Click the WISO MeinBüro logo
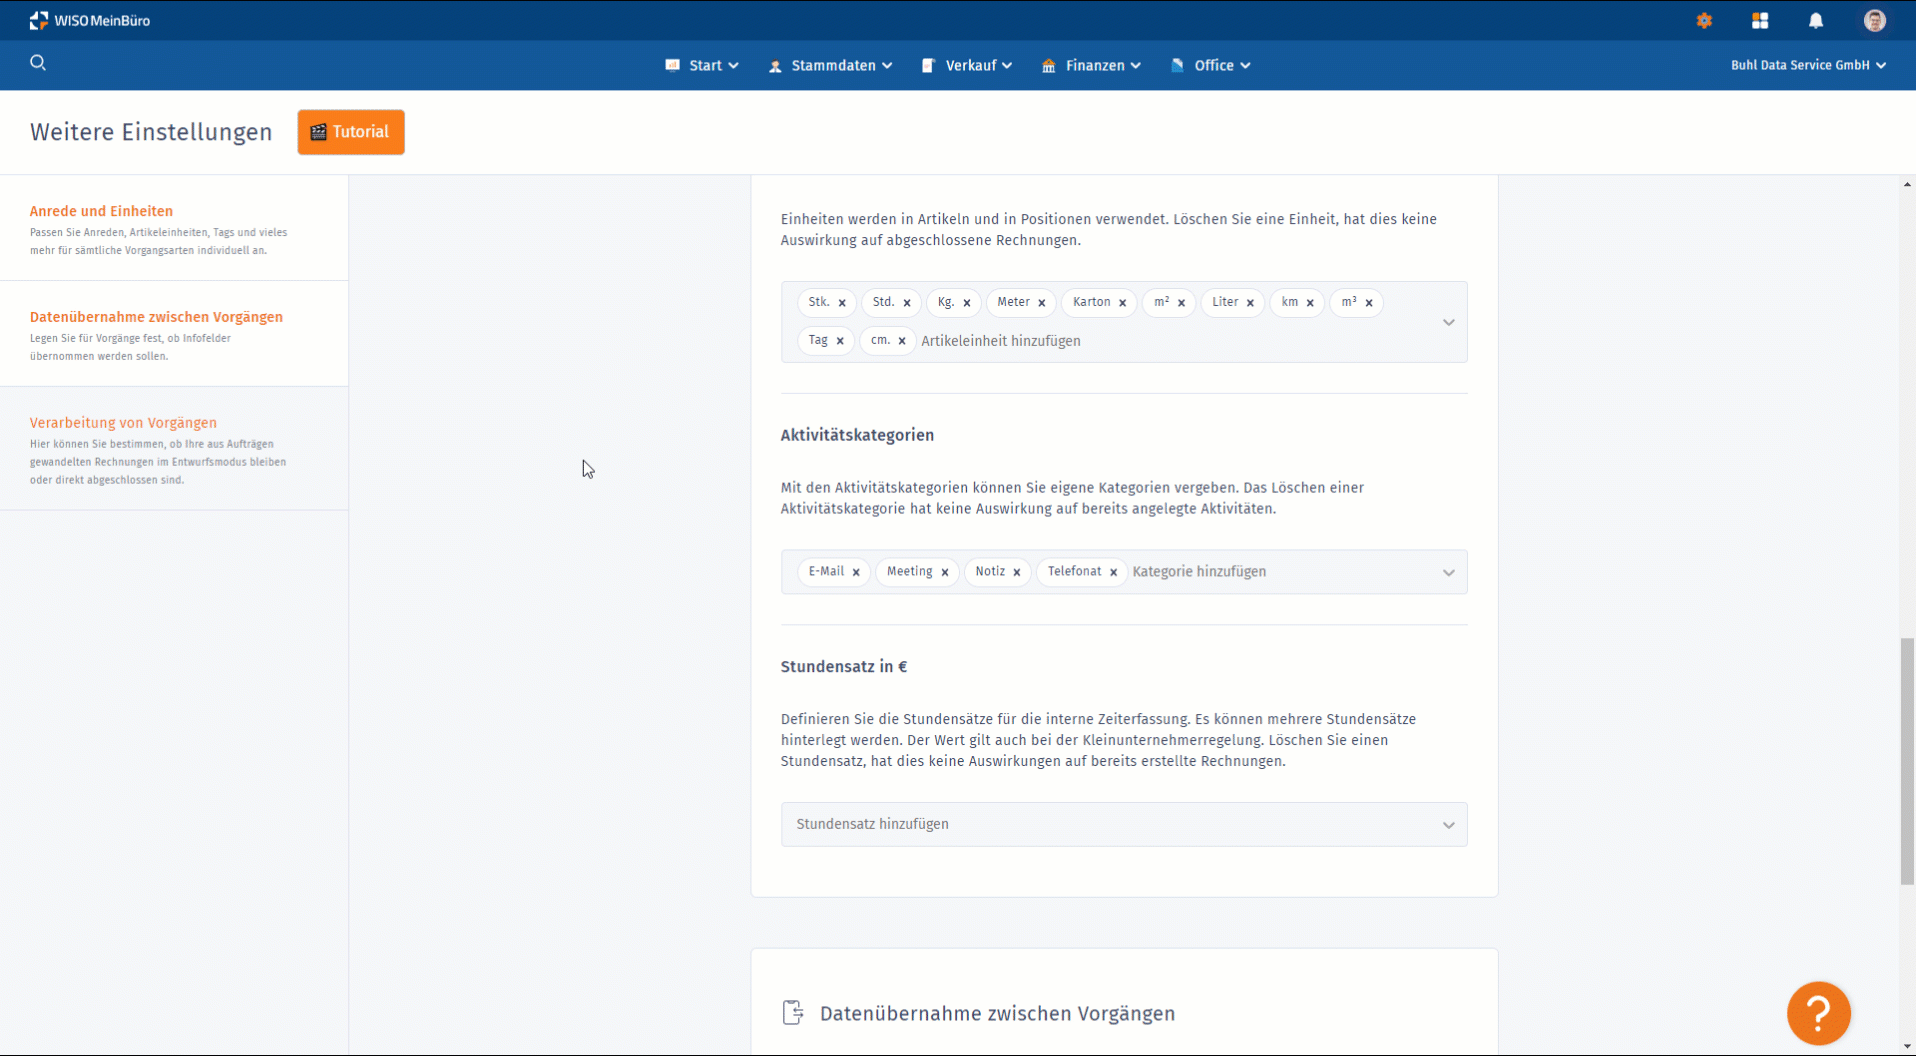The height and width of the screenshot is (1056, 1916). click(x=90, y=21)
